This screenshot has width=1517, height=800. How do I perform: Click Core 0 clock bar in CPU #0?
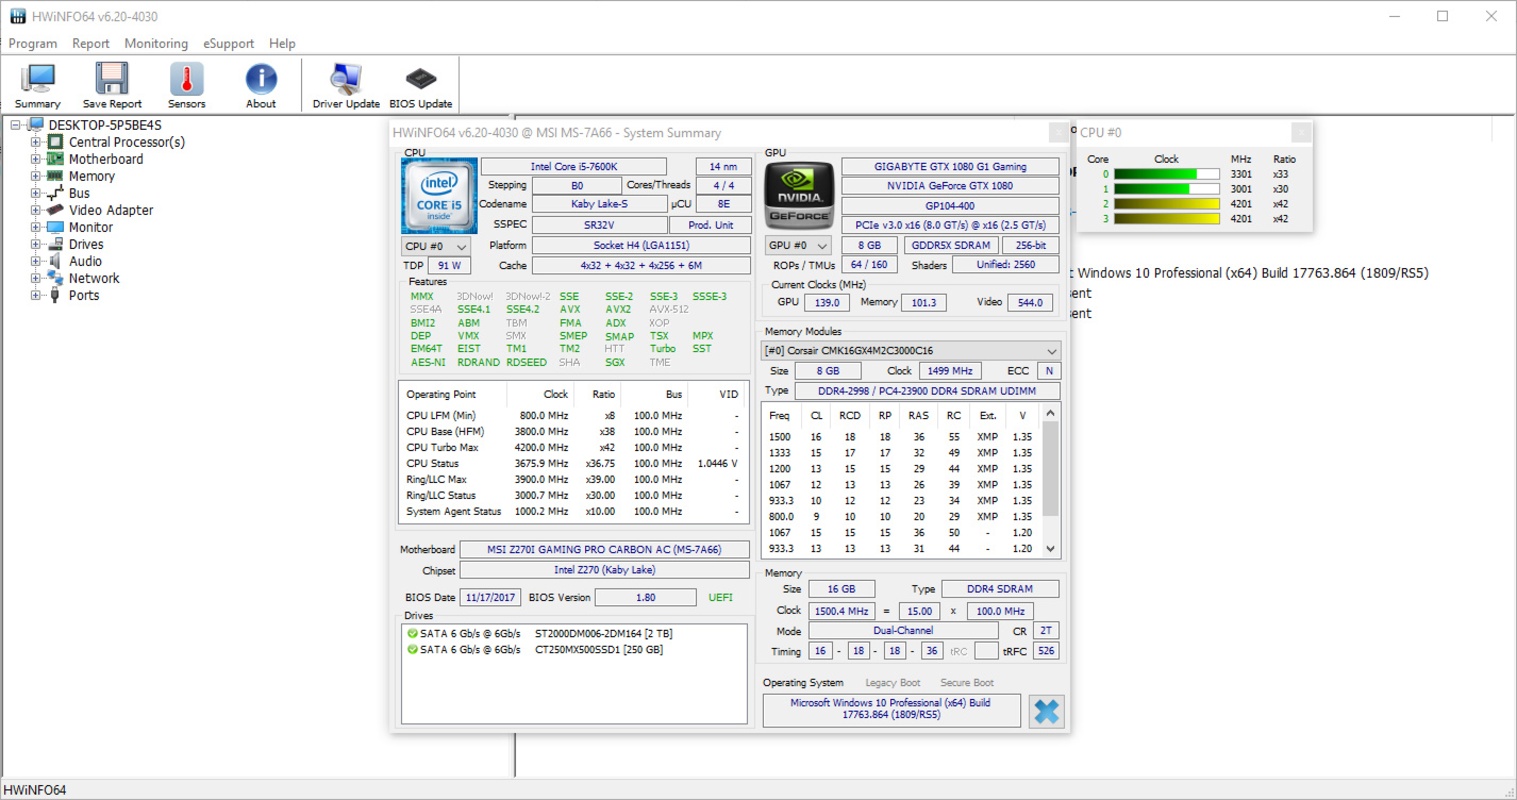[1167, 174]
